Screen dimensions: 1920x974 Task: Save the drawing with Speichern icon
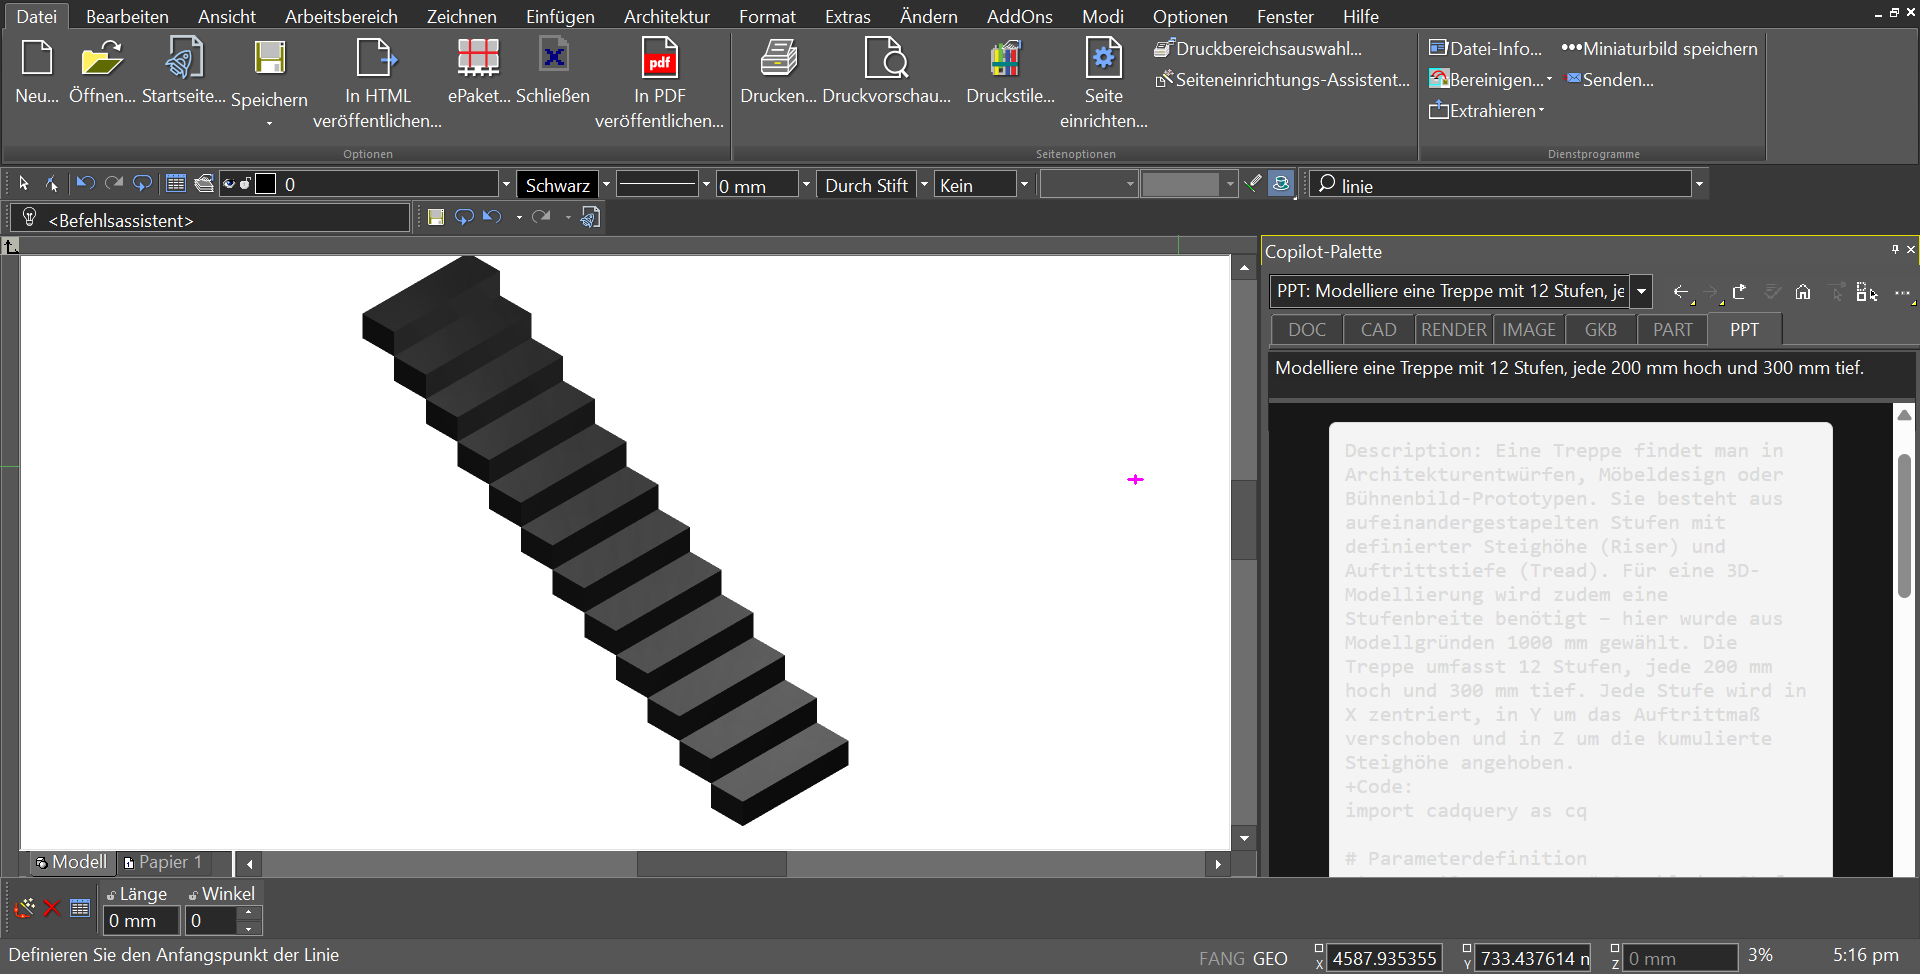pyautogui.click(x=269, y=58)
